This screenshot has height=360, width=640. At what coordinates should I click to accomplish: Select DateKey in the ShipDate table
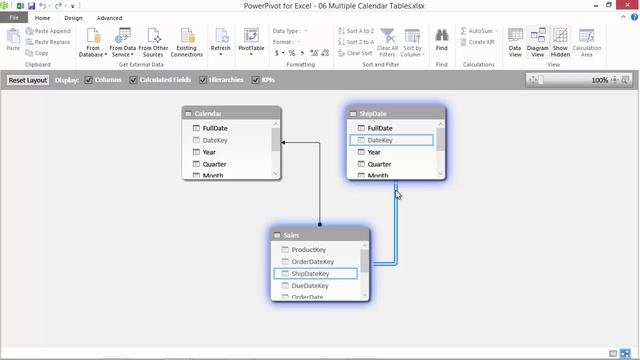(392, 140)
